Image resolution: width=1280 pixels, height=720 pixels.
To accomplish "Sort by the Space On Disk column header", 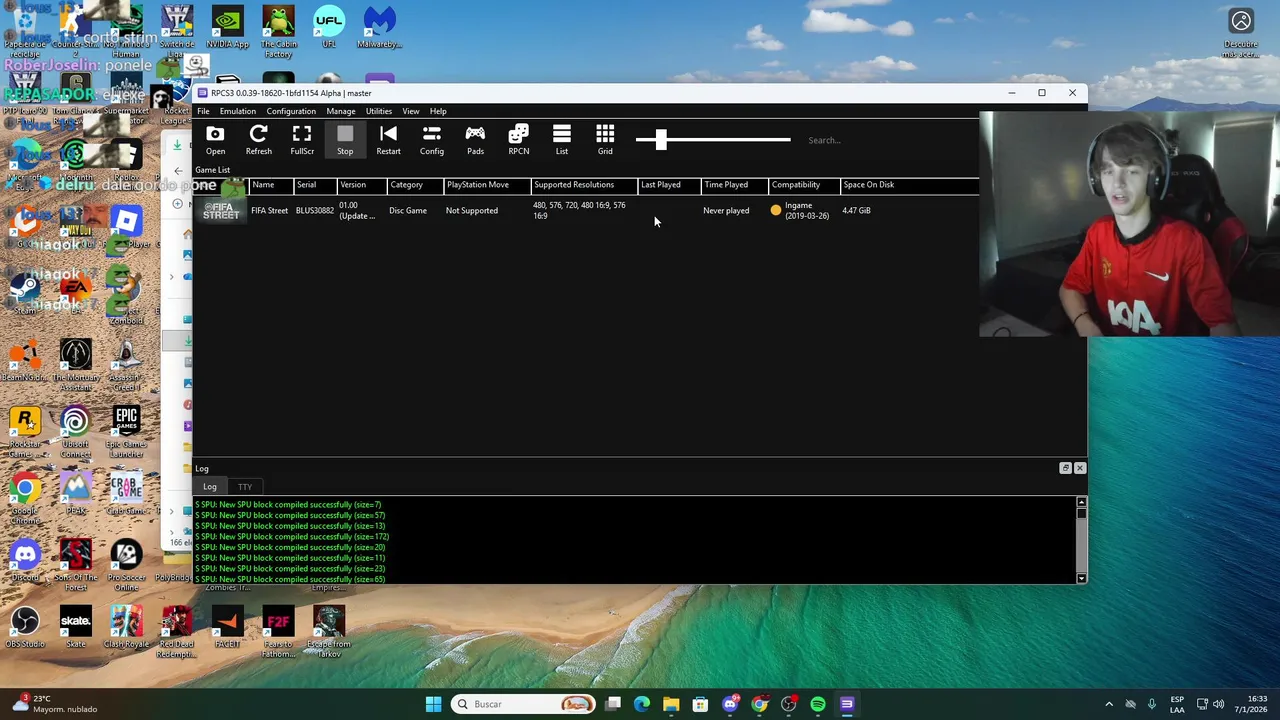I will coord(909,185).
